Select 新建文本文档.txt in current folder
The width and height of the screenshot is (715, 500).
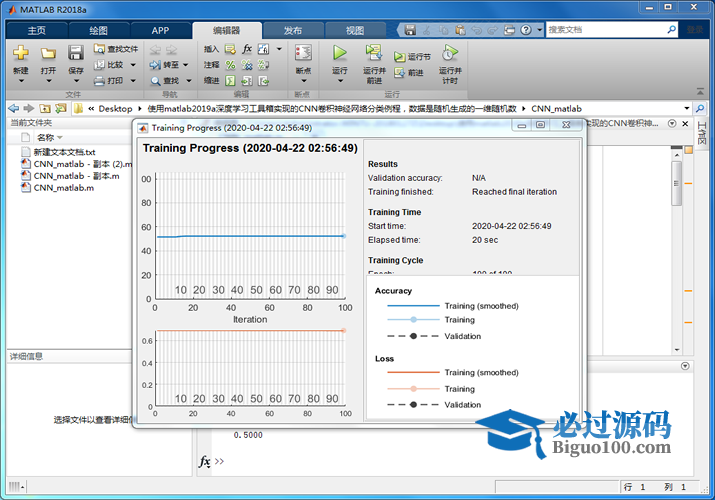coord(63,151)
